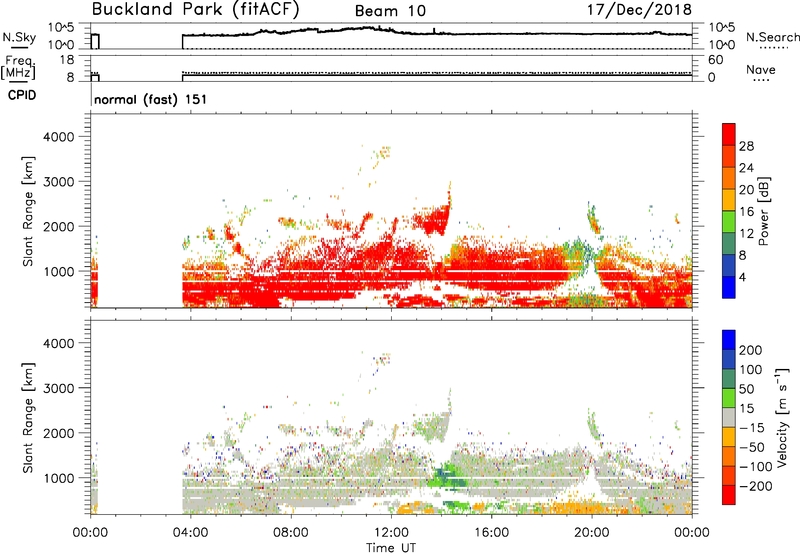
Task: Click the 12:00 time tick label
Action: click(391, 533)
